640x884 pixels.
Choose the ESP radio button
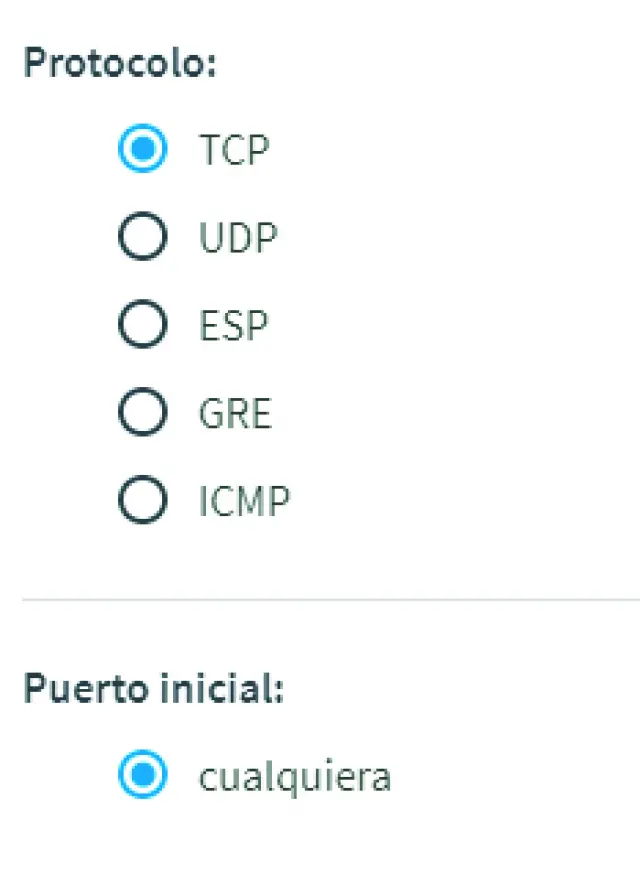click(142, 325)
